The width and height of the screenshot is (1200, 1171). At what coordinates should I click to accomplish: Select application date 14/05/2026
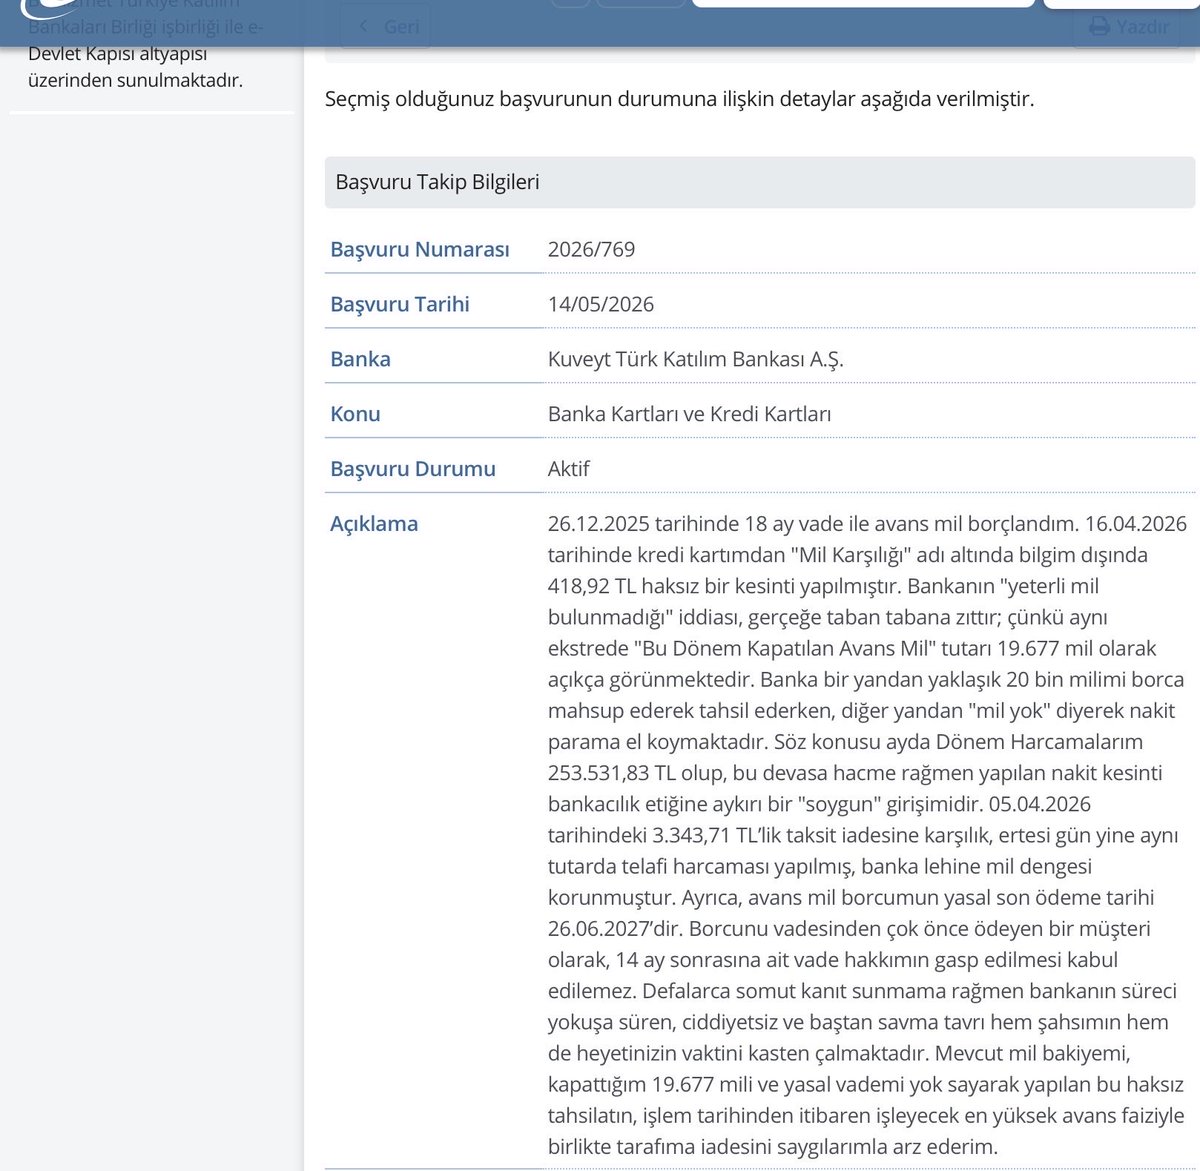601,304
